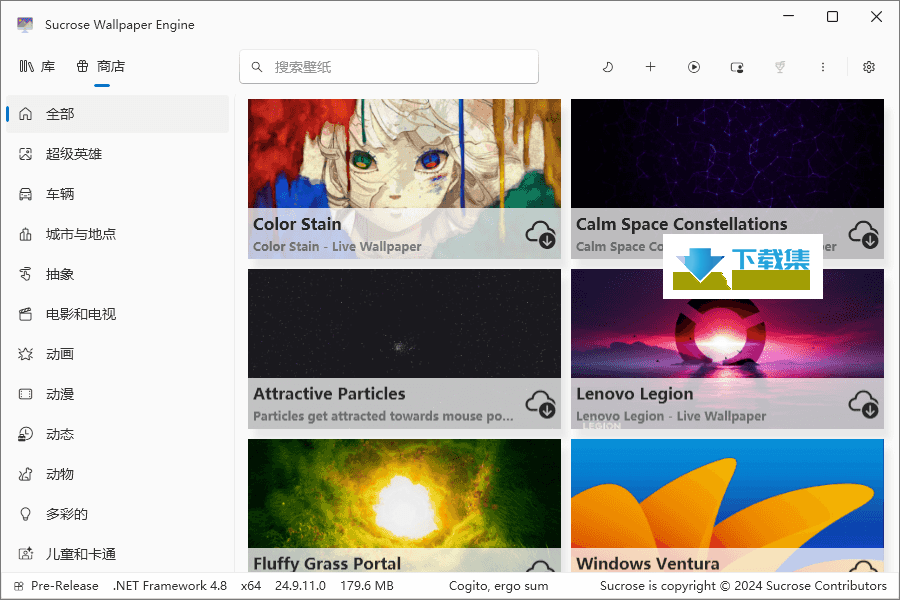Click the Sucrose app logo icon
The image size is (900, 600).
25,25
